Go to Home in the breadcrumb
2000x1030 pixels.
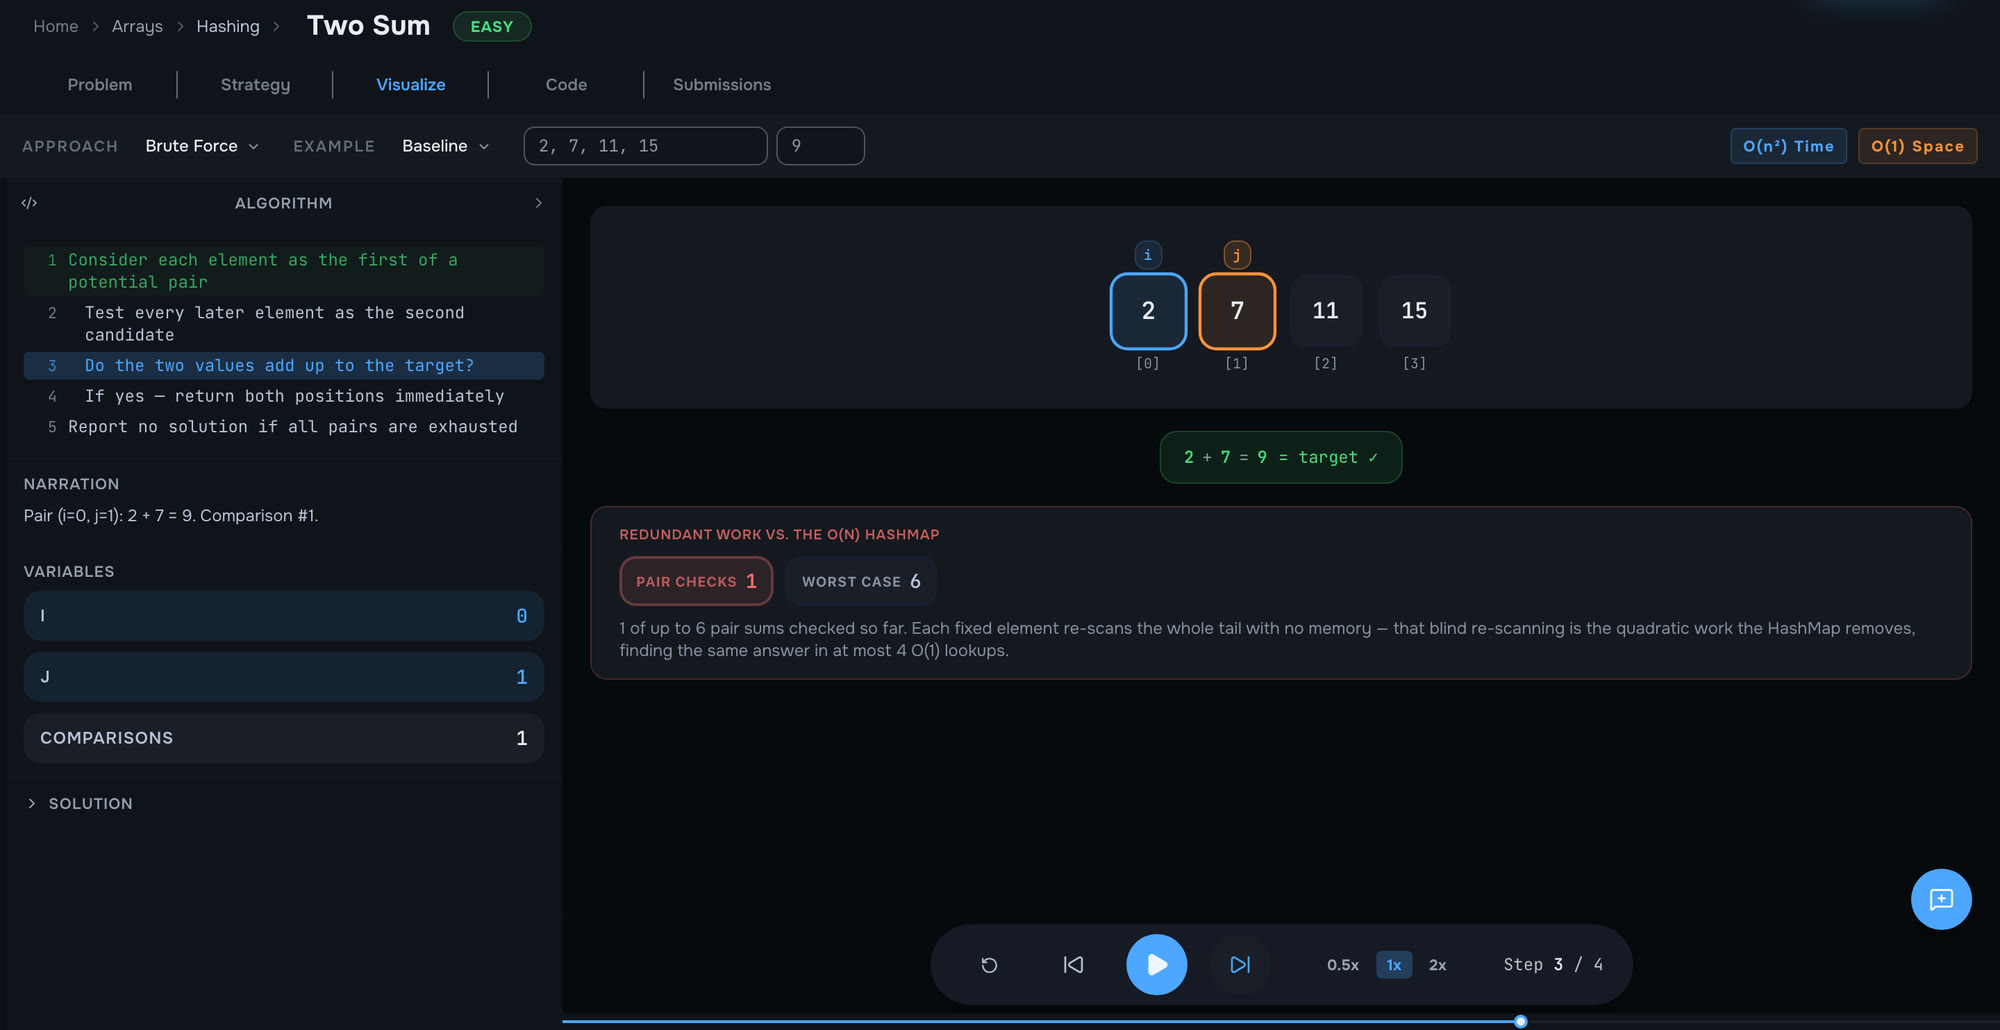(x=55, y=26)
